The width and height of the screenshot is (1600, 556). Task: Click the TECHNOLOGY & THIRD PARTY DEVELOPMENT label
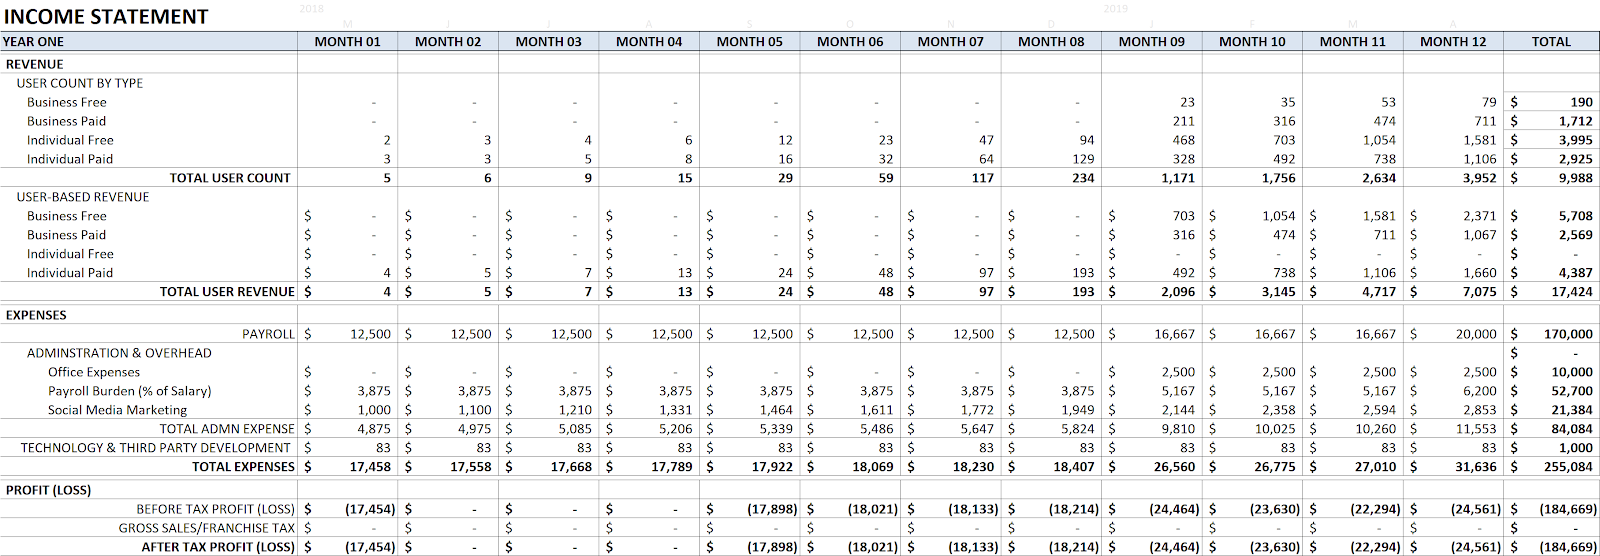coord(155,448)
